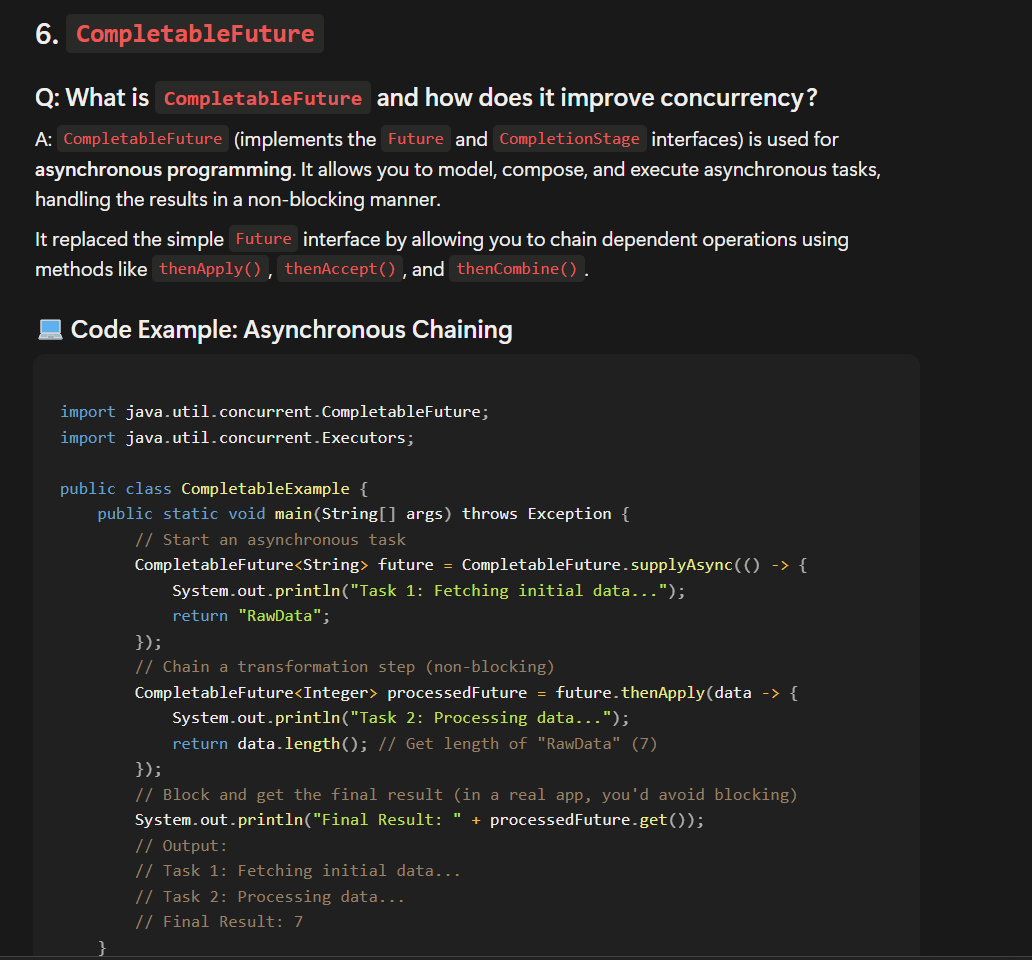Click the laptop emoji before Code Example

point(50,329)
